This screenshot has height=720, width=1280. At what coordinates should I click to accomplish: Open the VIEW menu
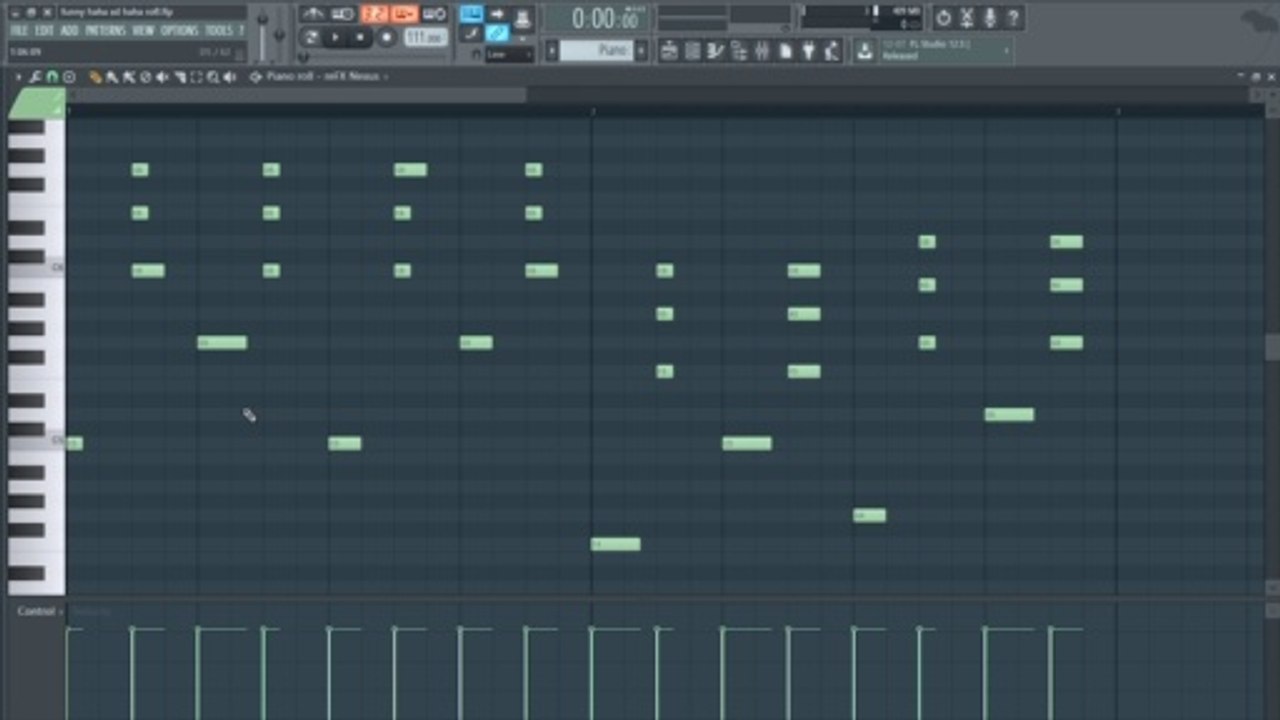click(x=144, y=31)
